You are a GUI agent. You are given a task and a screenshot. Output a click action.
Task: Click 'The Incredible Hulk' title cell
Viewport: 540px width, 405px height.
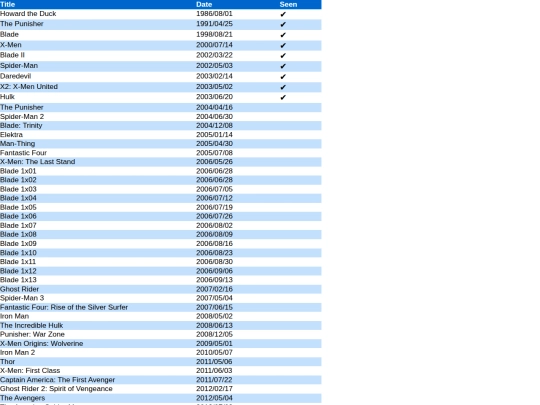[x=31, y=325]
